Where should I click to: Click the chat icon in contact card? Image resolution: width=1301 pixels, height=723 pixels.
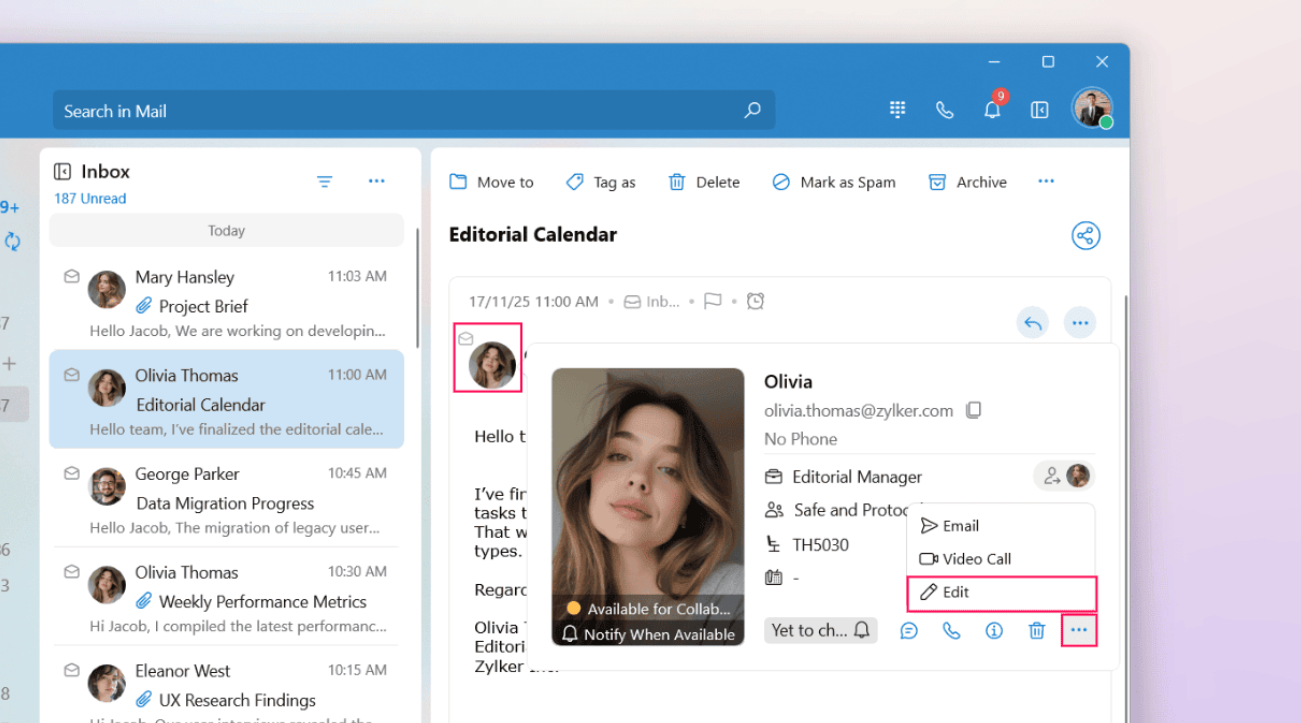pos(909,631)
